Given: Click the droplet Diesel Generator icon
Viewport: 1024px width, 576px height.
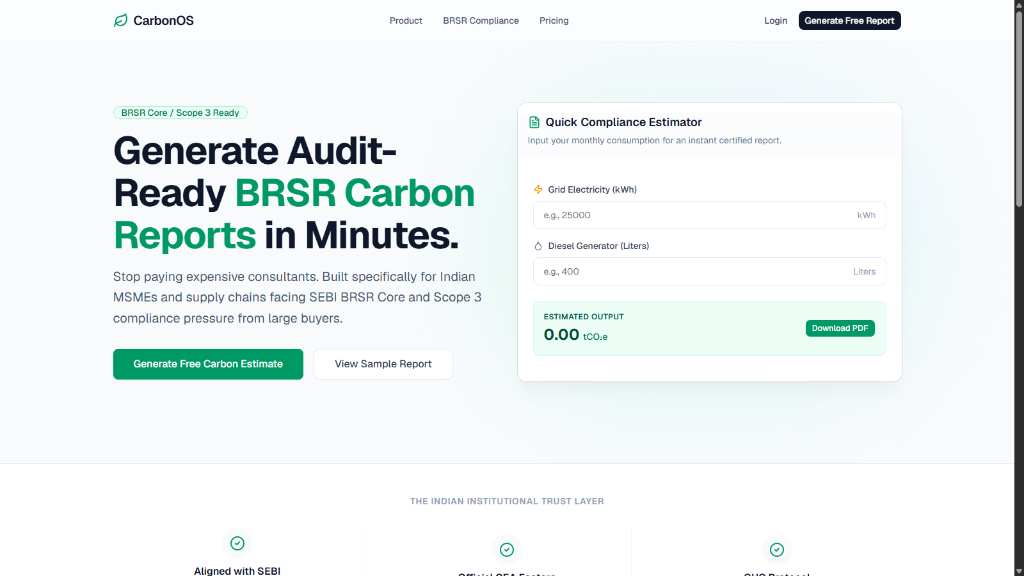Looking at the screenshot, I should (538, 246).
